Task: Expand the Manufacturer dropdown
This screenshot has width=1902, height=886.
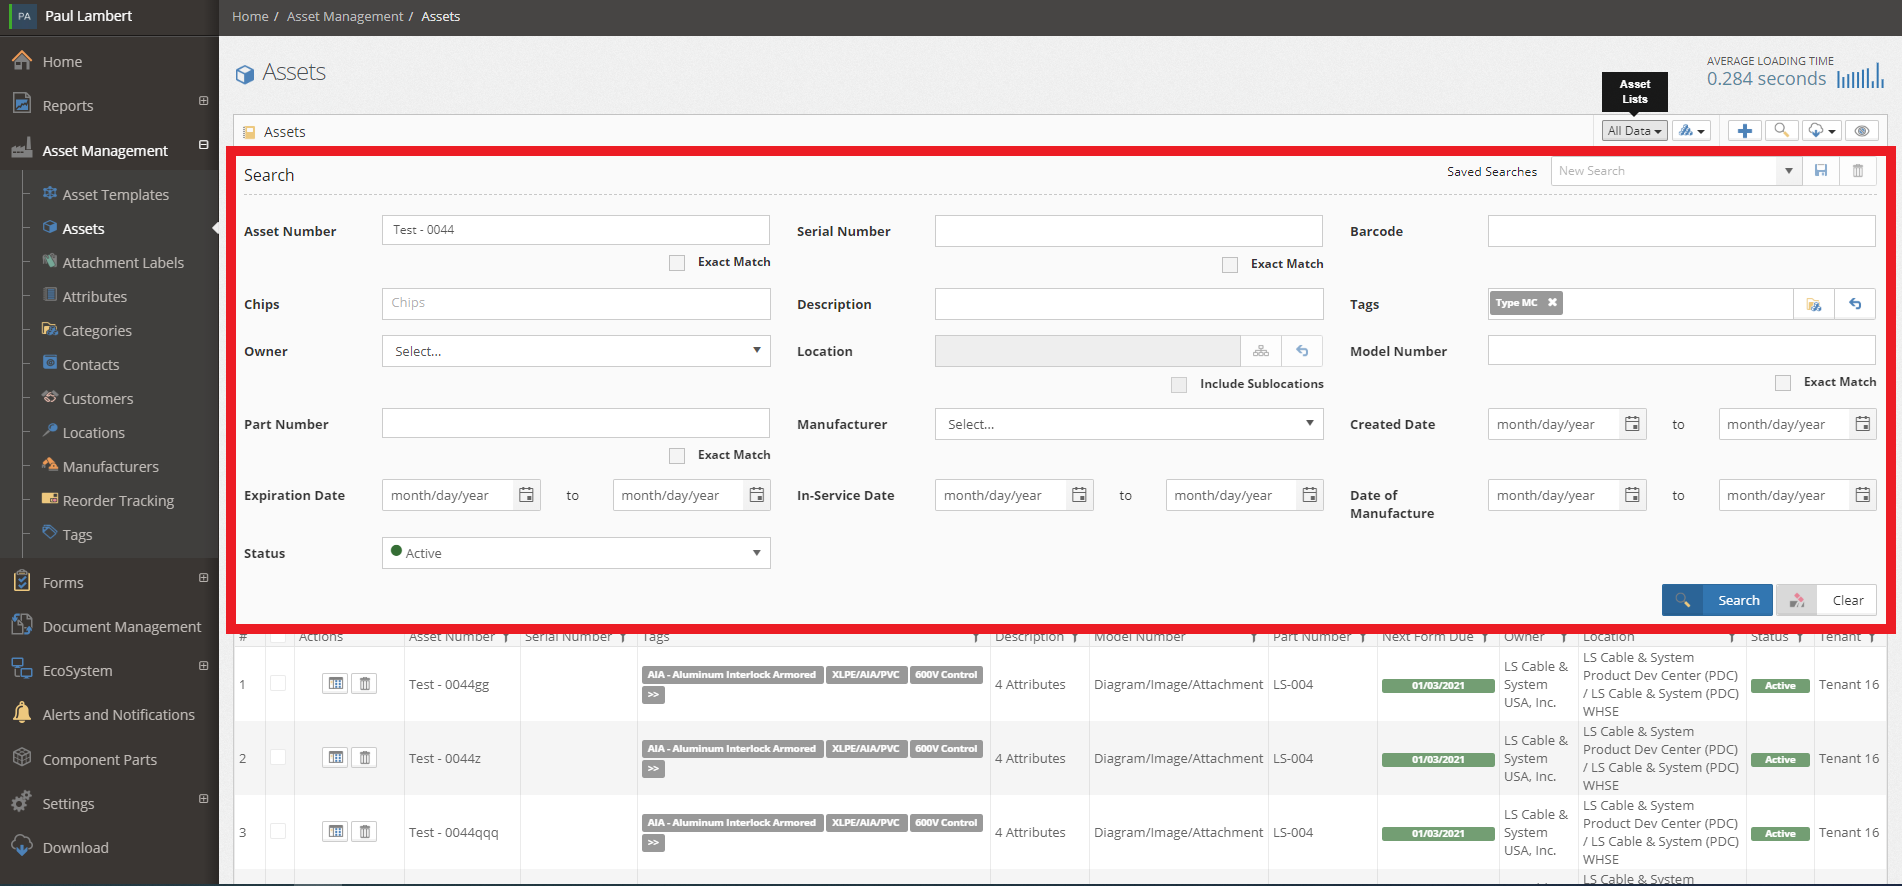Action: pyautogui.click(x=1129, y=424)
